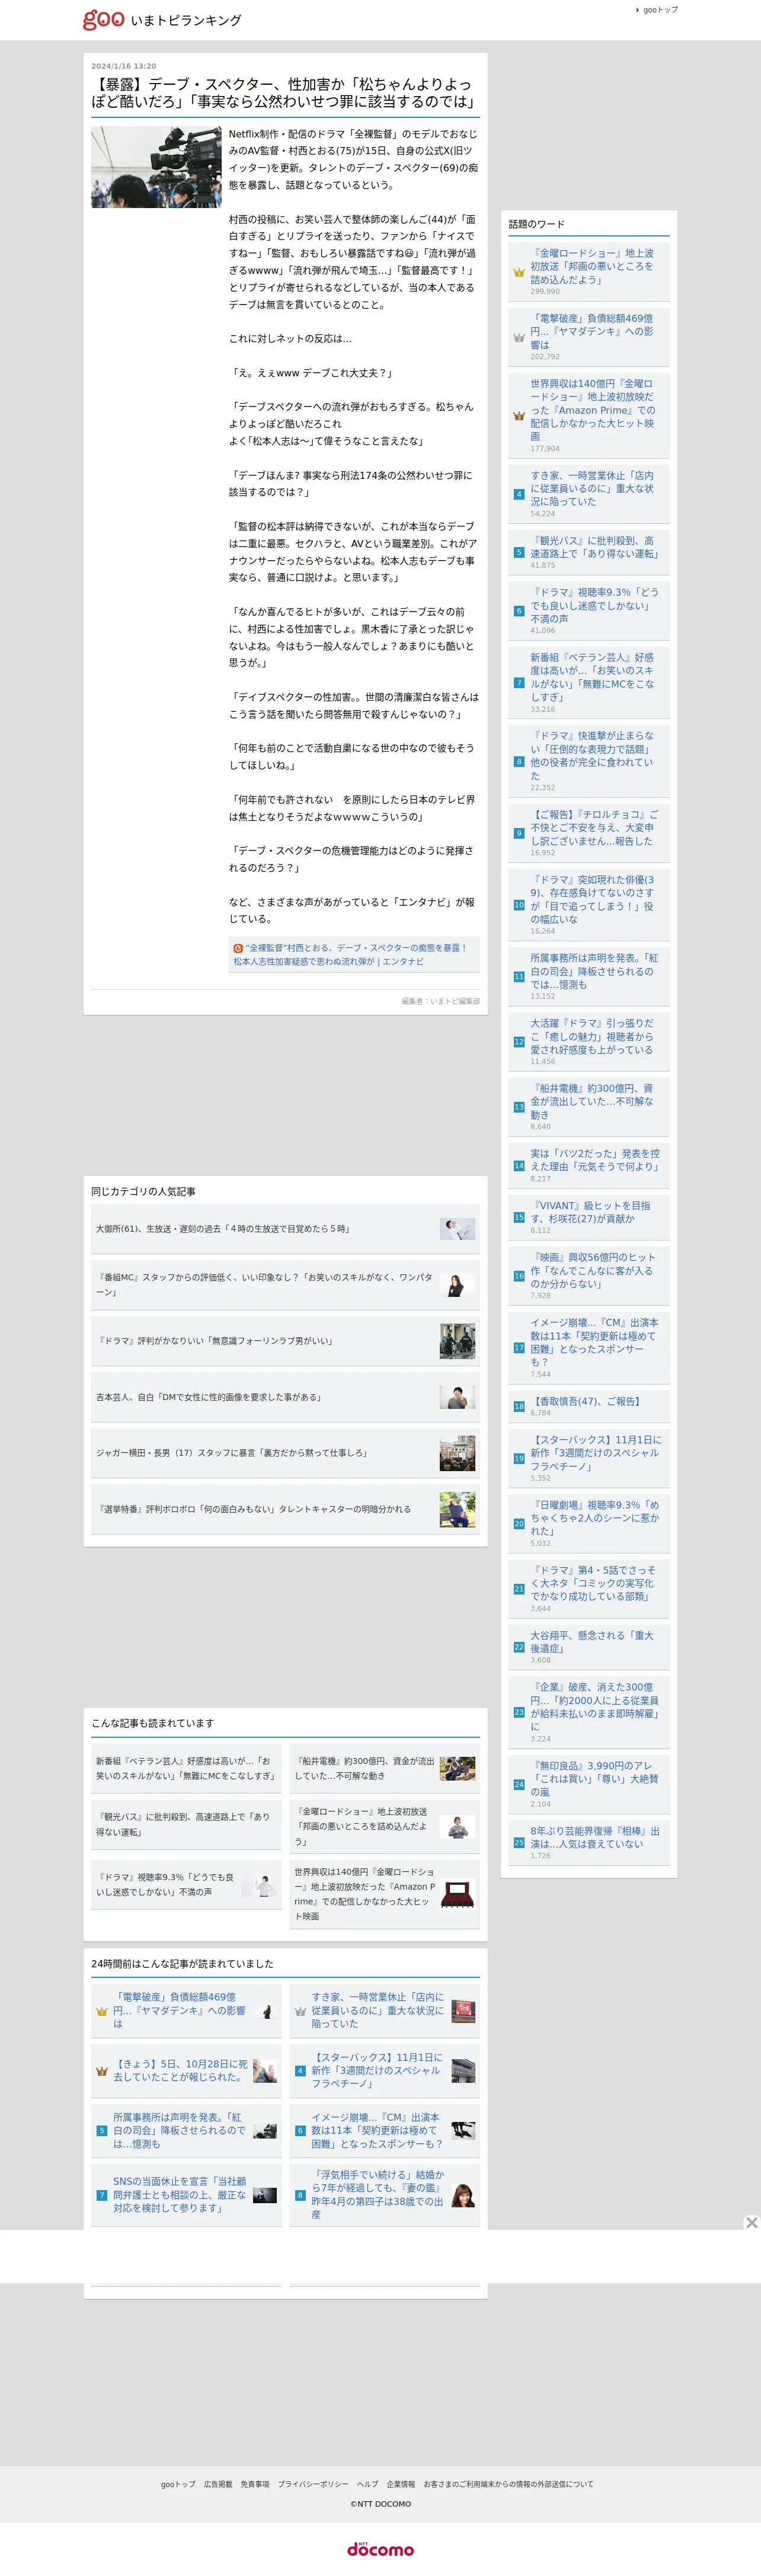Open 新番組『ベテラン芸人』 card under こんな記事も読まれています

[185, 1769]
